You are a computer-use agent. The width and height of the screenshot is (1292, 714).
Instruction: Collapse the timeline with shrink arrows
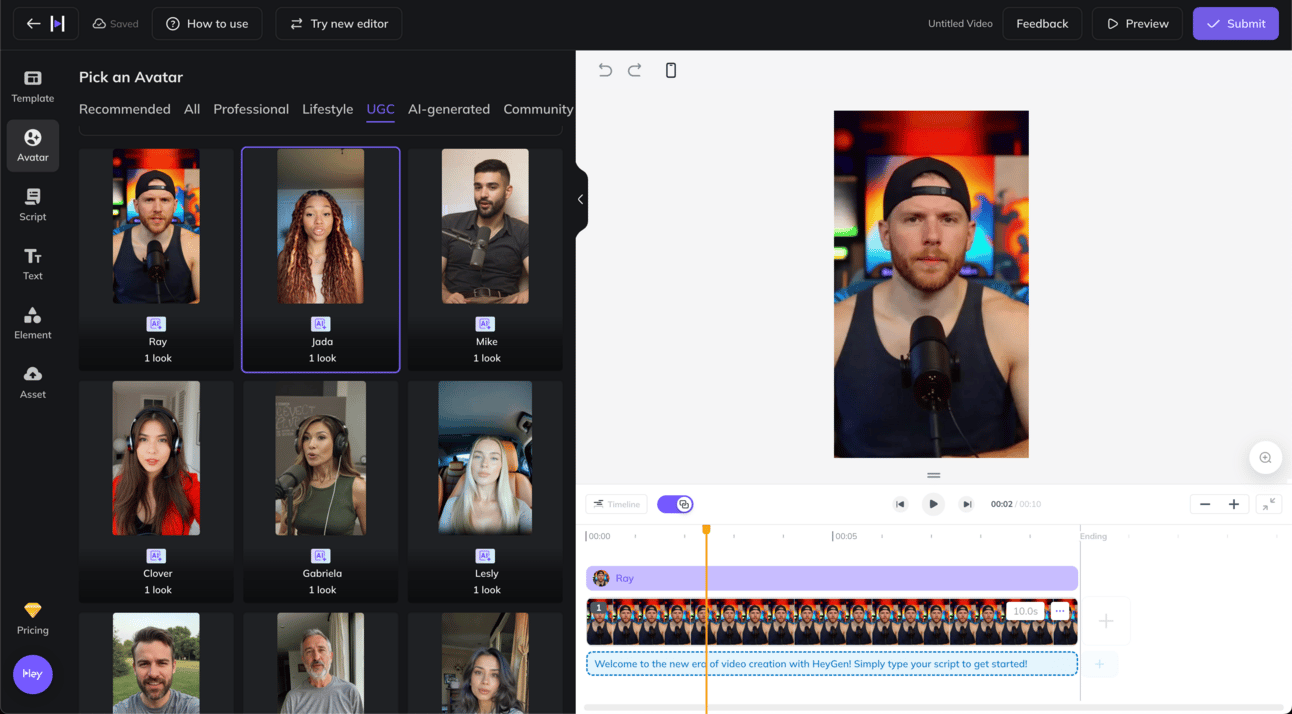[x=1269, y=504]
